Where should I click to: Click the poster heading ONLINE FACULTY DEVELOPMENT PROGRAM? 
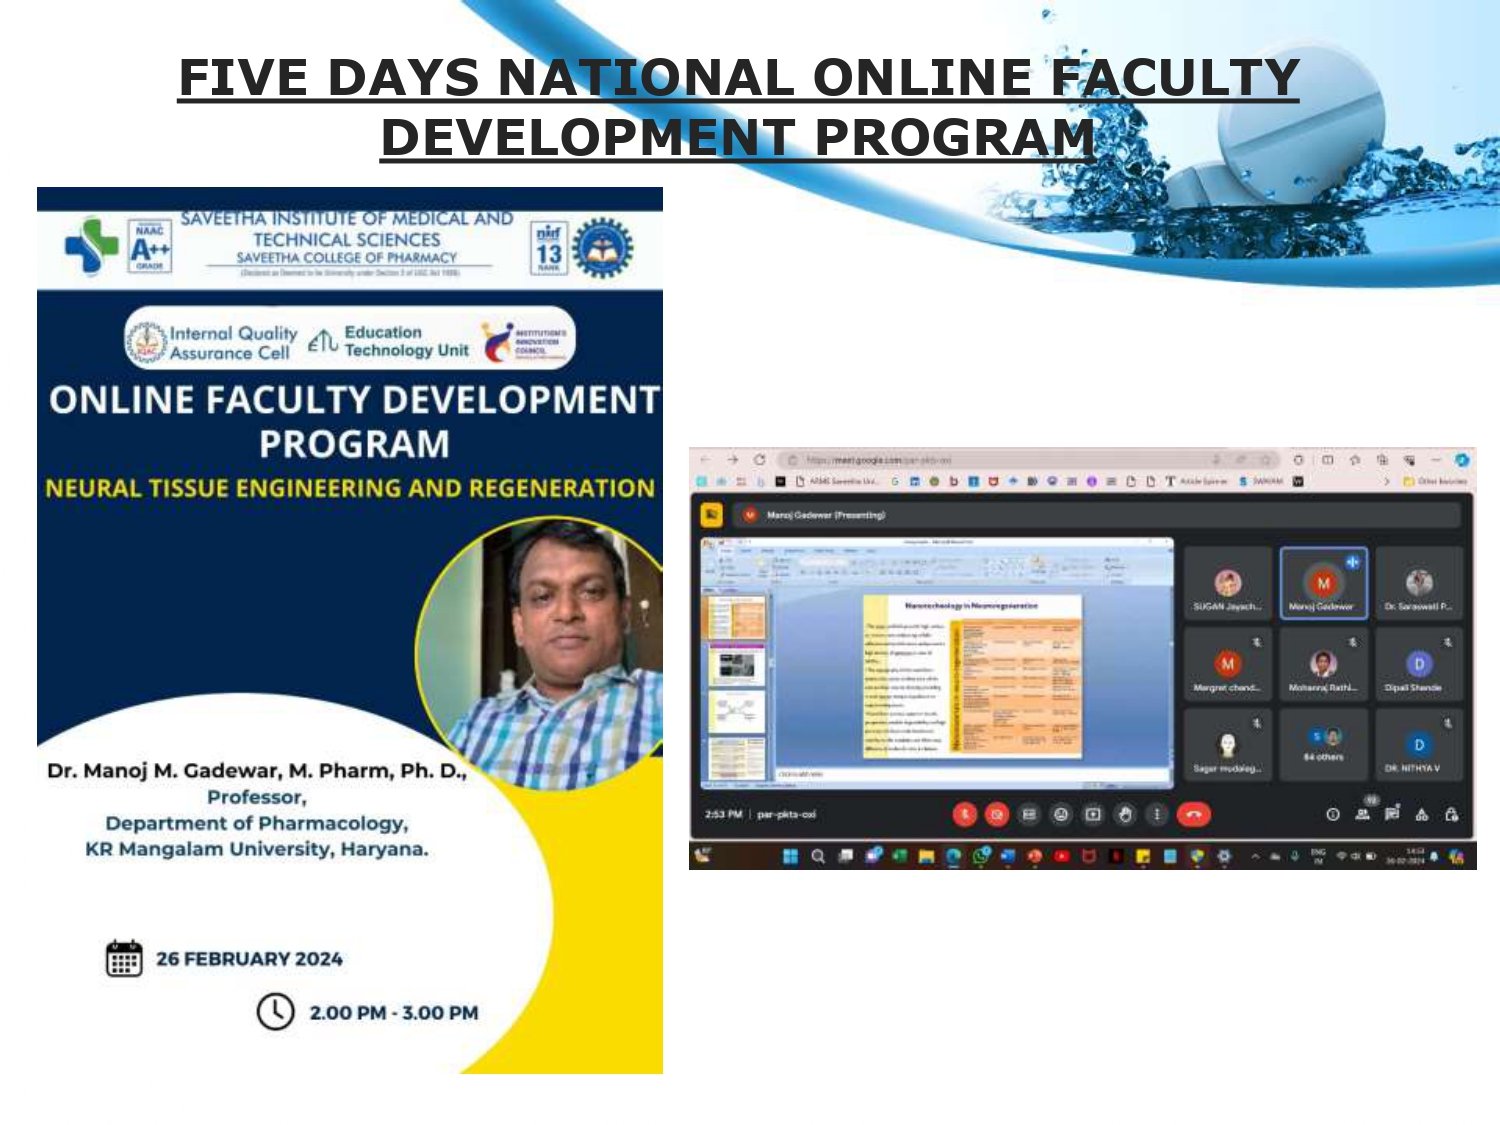(354, 421)
